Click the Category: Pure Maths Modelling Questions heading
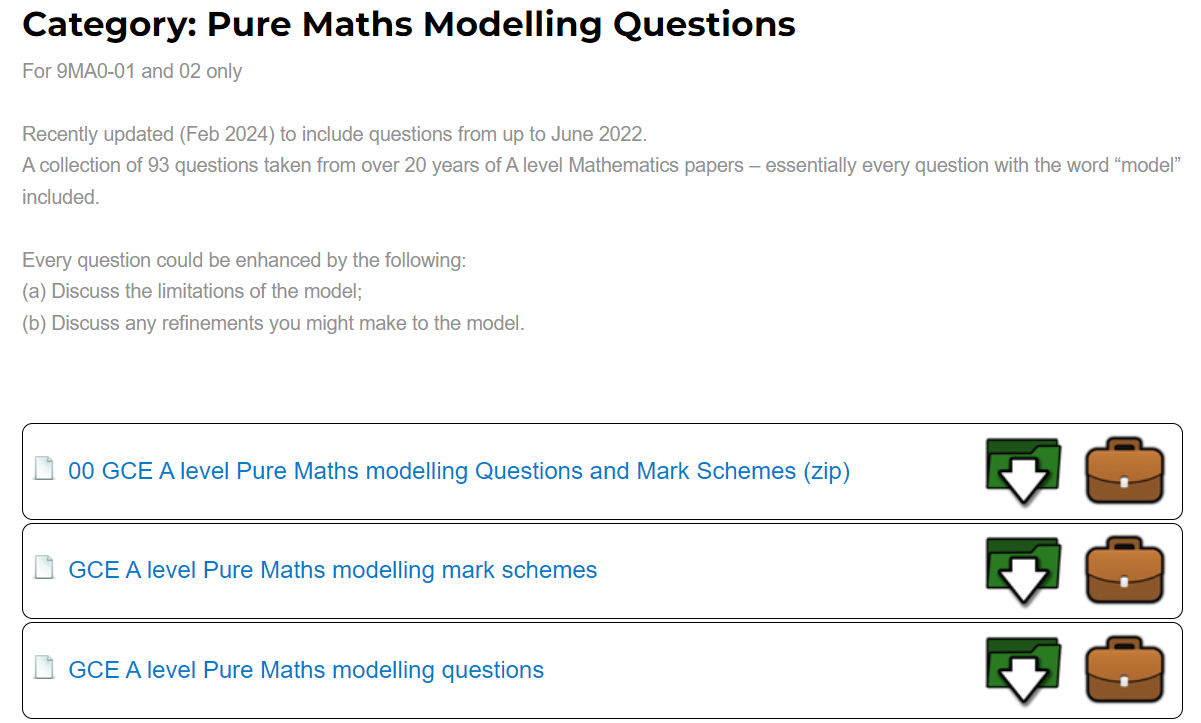This screenshot has width=1201, height=723. point(408,24)
